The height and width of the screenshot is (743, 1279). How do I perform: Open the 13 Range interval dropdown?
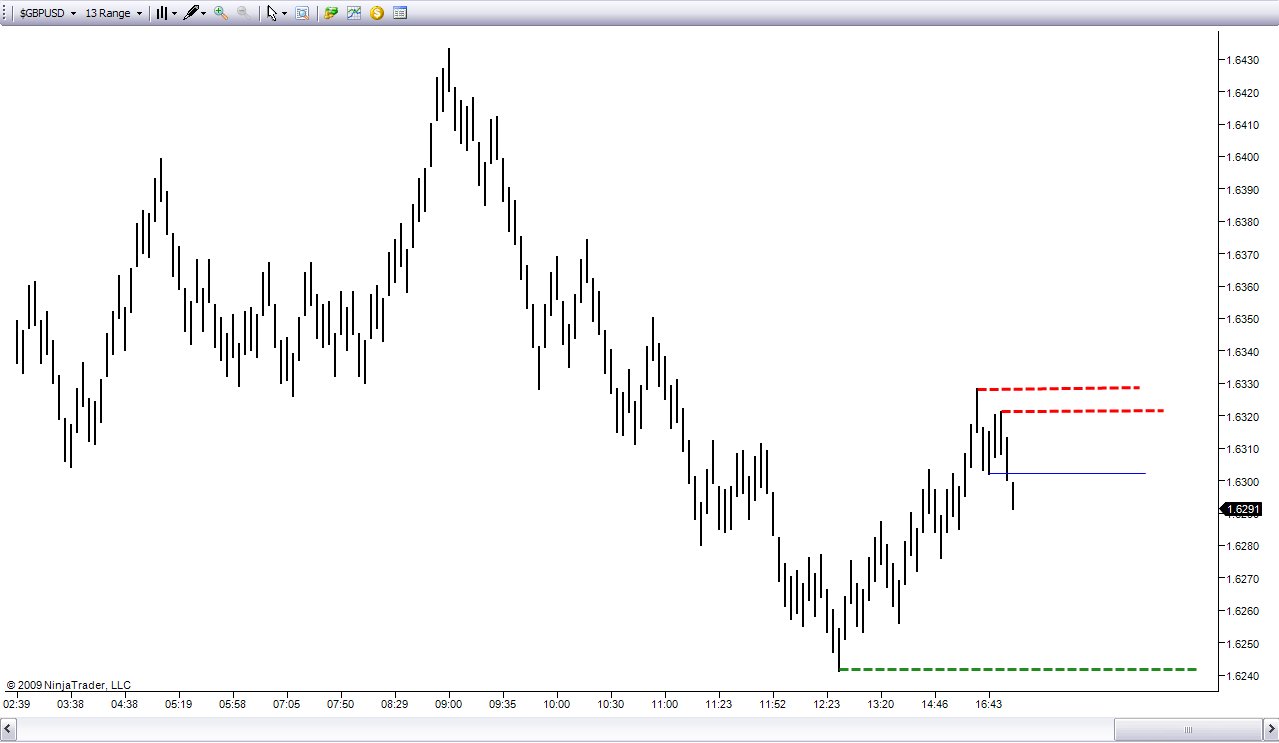[x=113, y=14]
